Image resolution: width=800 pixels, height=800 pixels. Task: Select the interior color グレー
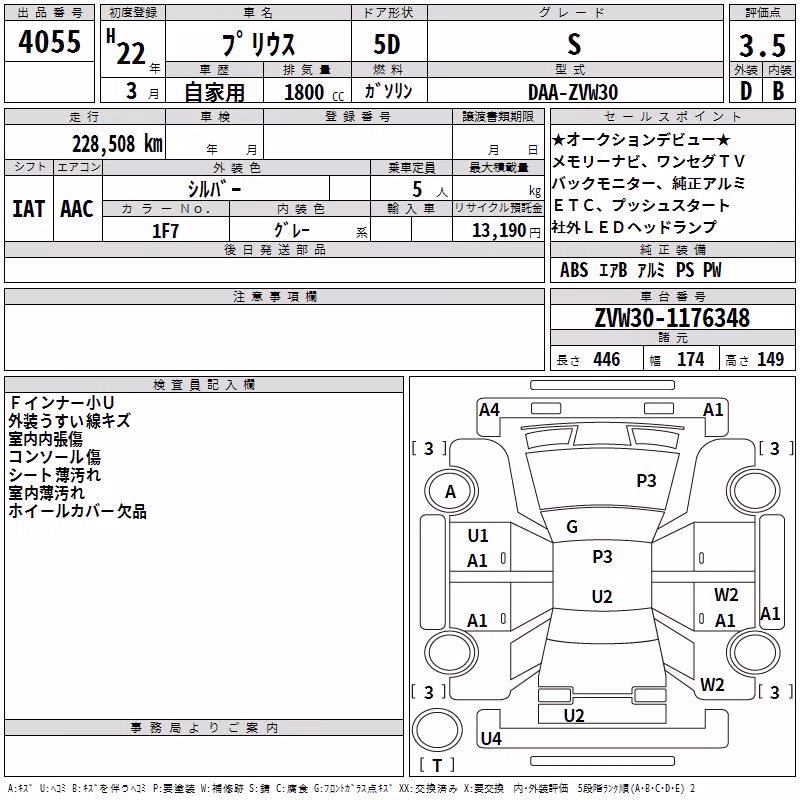pyautogui.click(x=292, y=230)
